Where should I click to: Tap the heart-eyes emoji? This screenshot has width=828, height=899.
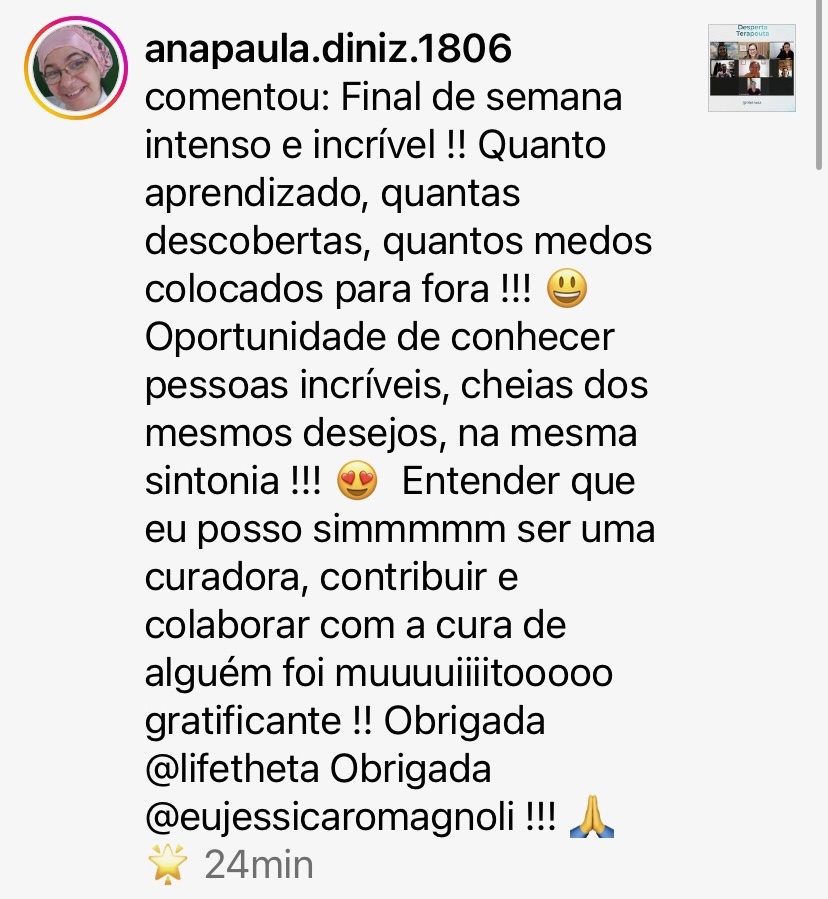357,480
